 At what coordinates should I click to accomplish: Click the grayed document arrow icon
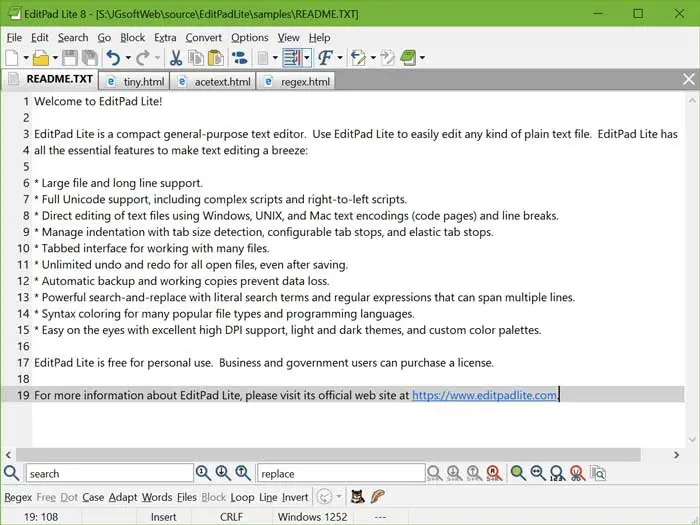[387, 58]
